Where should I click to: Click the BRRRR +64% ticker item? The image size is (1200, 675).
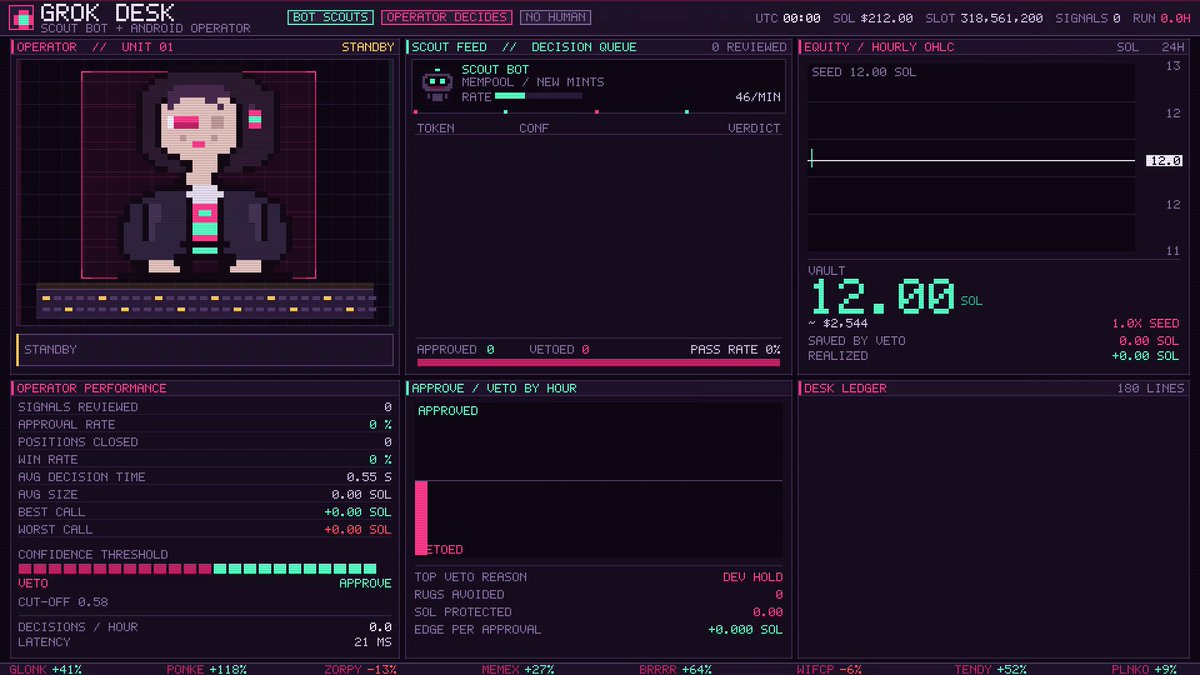pyautogui.click(x=676, y=669)
